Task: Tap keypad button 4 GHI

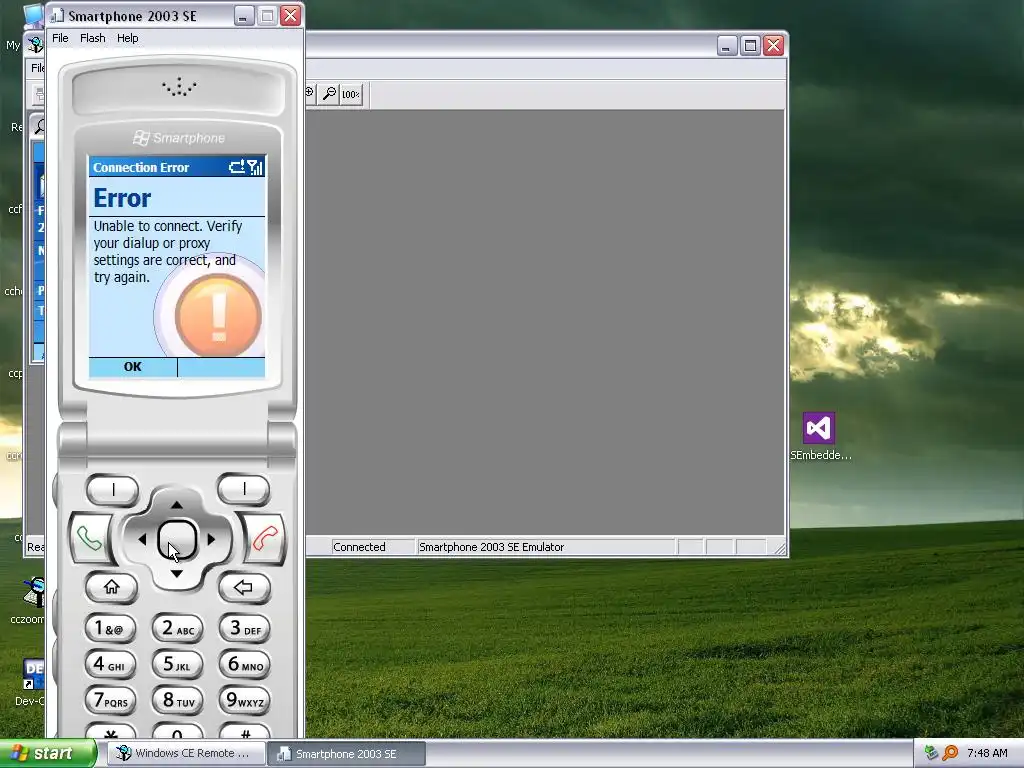Action: 110,664
